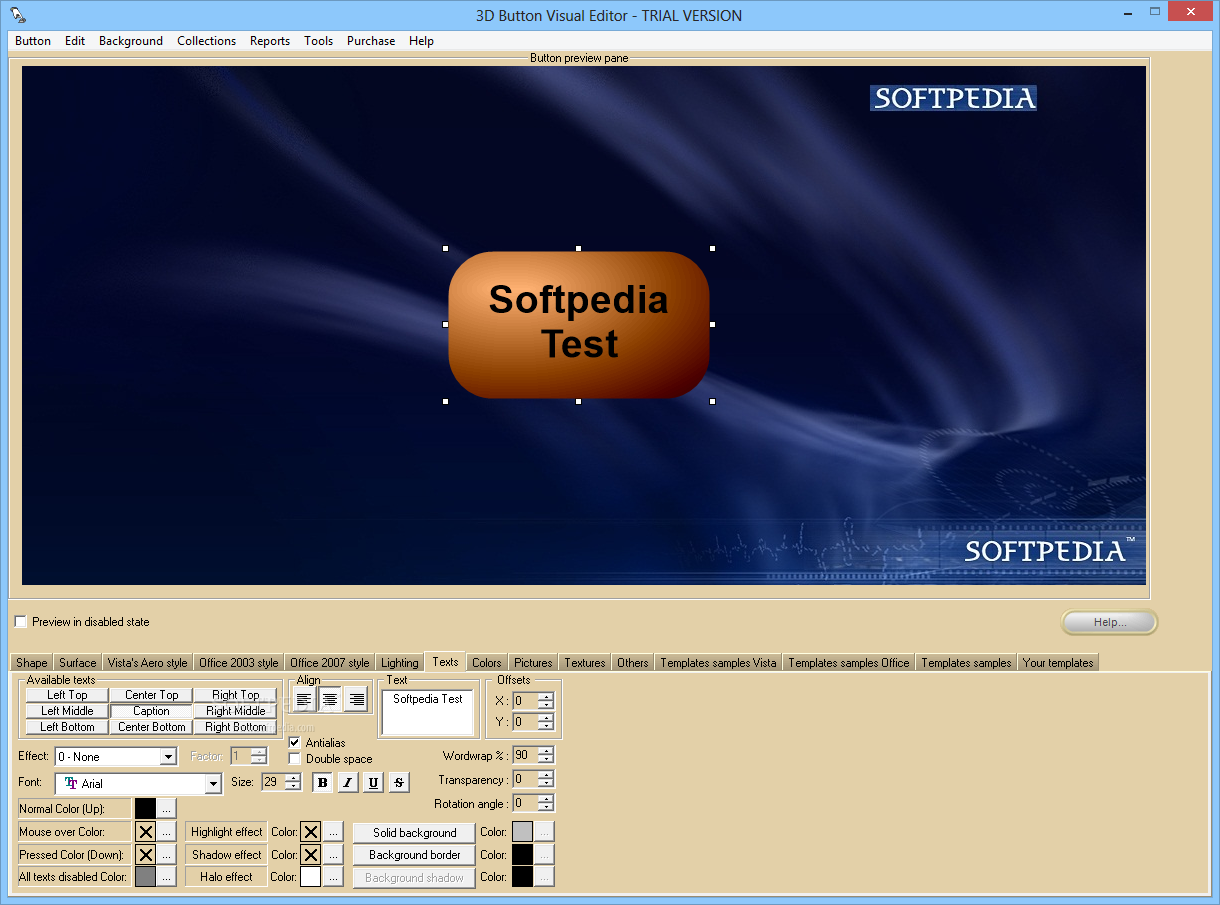This screenshot has width=1220, height=905.
Task: Toggle bold font style
Action: [322, 783]
